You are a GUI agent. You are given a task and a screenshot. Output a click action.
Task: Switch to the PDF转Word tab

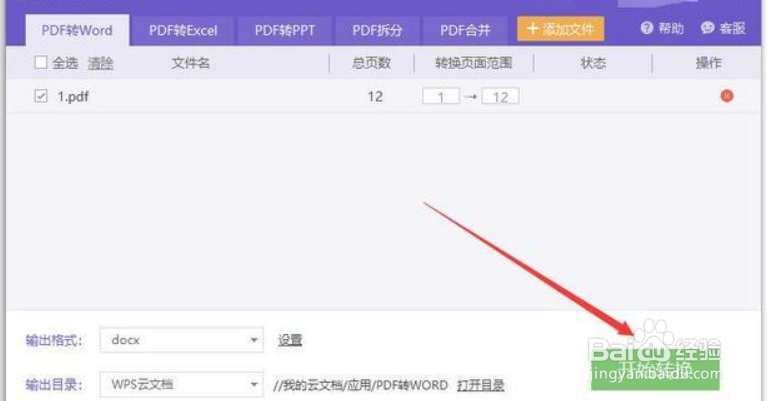(x=77, y=30)
